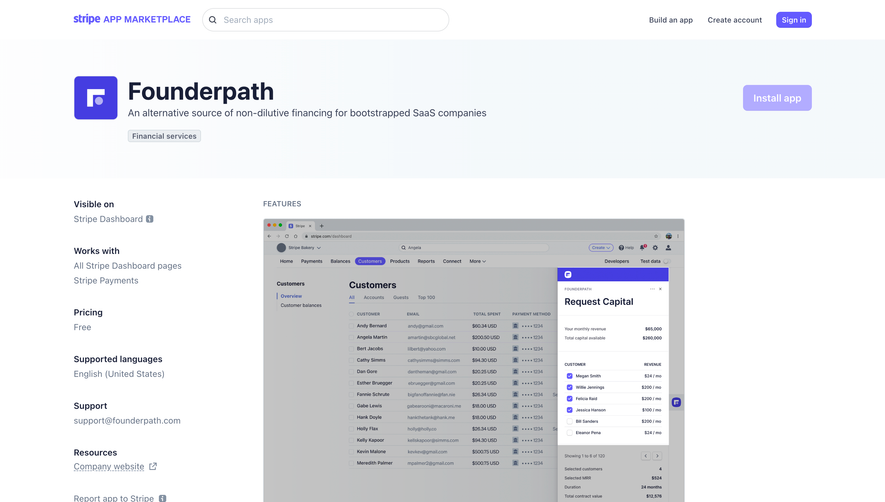In features screenshot, toggle Felicia Reid checkbox

click(569, 399)
